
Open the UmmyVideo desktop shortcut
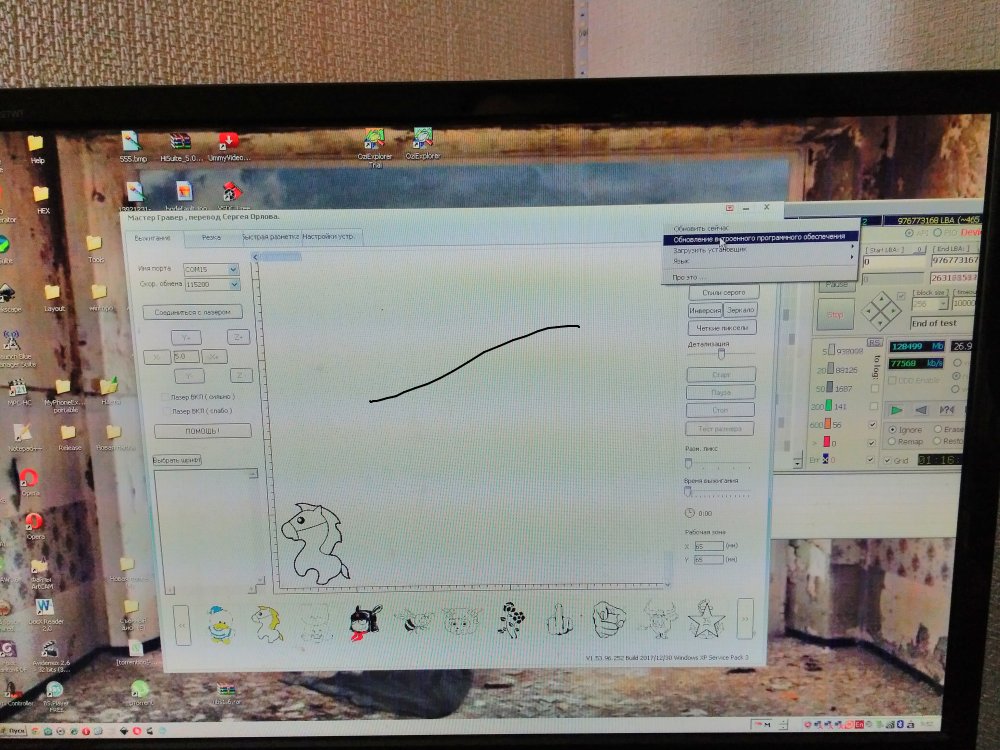click(228, 147)
